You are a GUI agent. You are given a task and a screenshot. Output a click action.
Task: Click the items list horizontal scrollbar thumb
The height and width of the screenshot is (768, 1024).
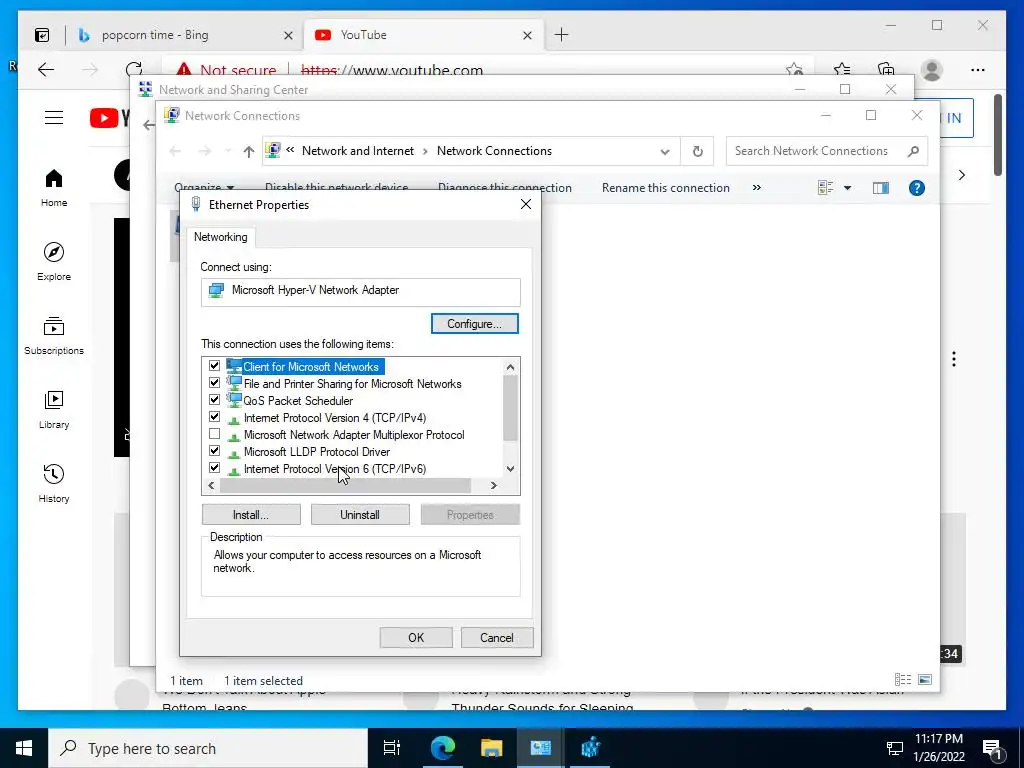click(x=345, y=485)
